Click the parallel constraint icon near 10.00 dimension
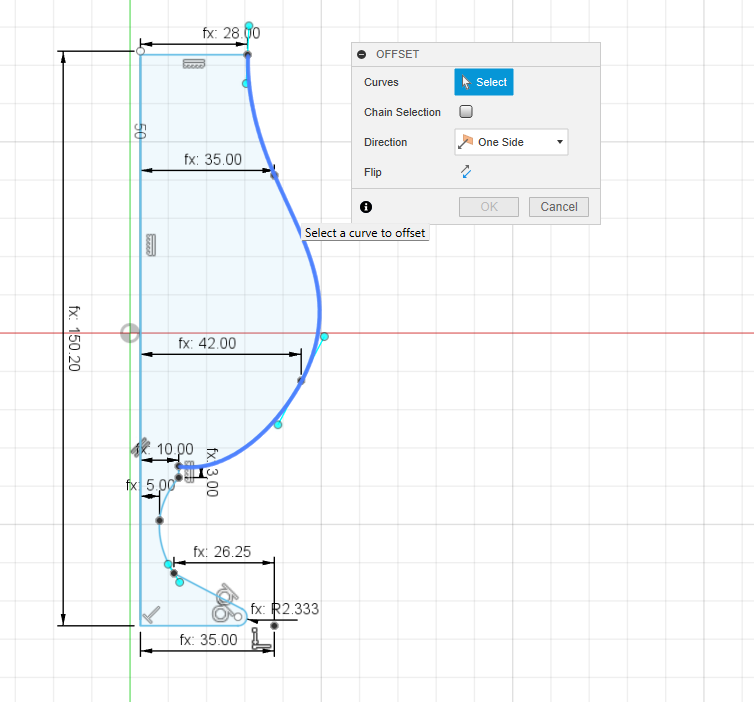The width and height of the screenshot is (754, 702). [140, 449]
